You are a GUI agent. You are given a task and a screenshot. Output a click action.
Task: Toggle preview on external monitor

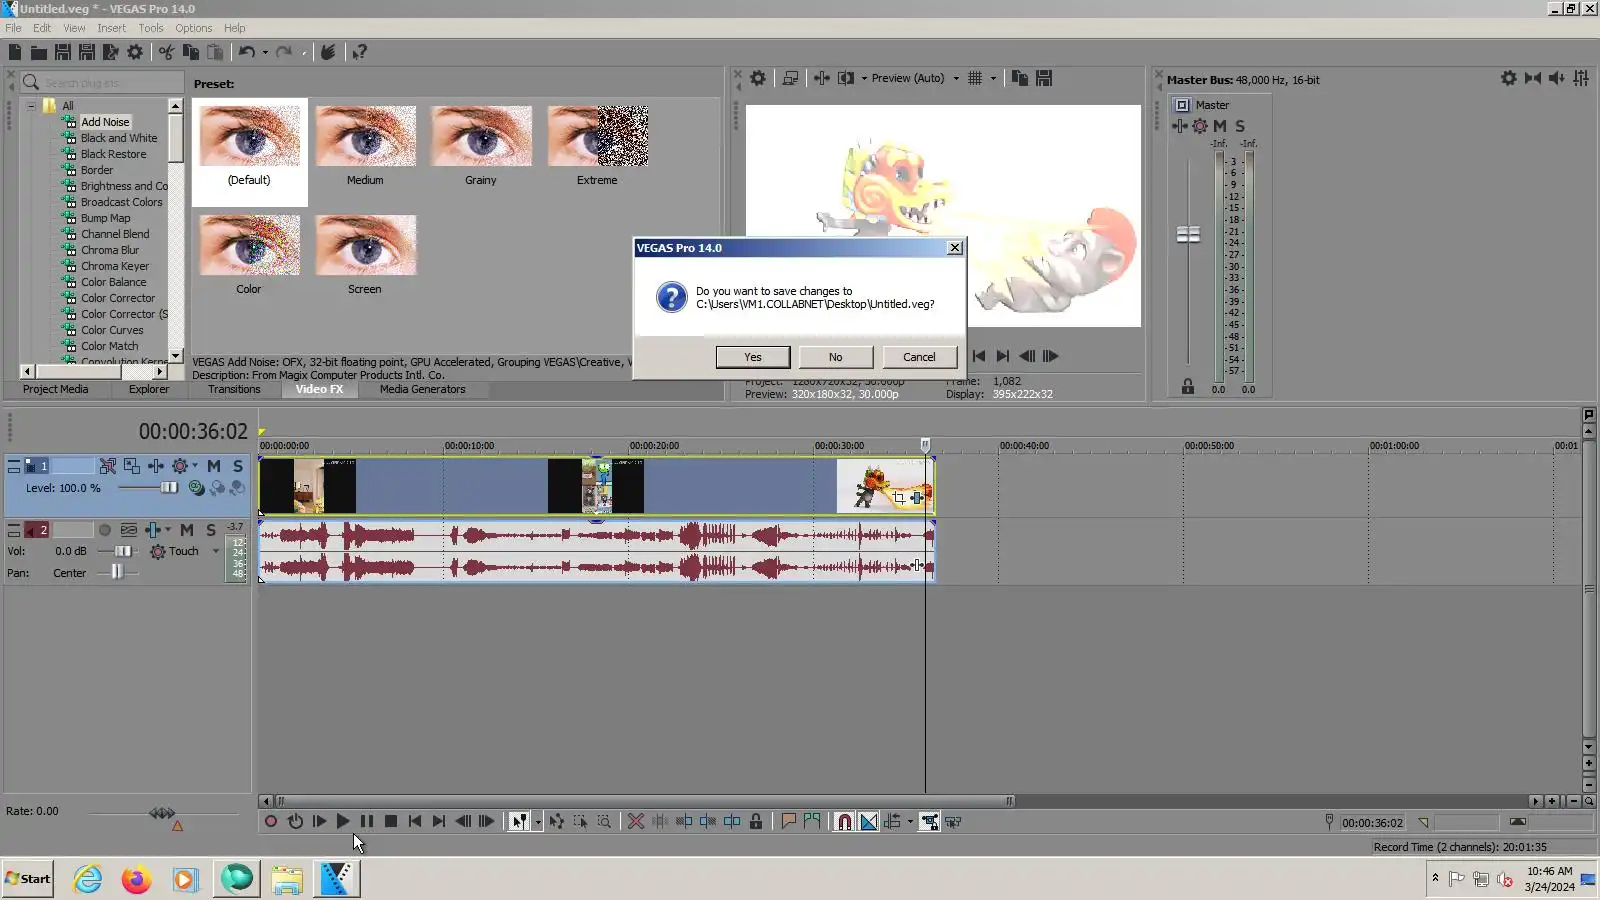click(790, 78)
